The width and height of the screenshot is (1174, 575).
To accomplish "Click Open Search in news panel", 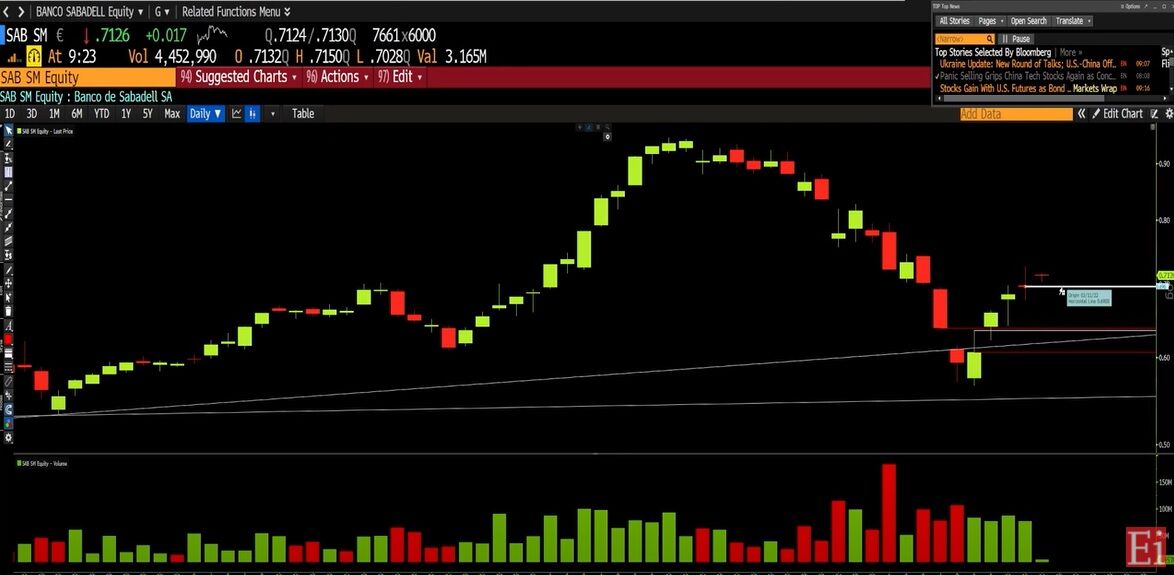I will 1029,21.
